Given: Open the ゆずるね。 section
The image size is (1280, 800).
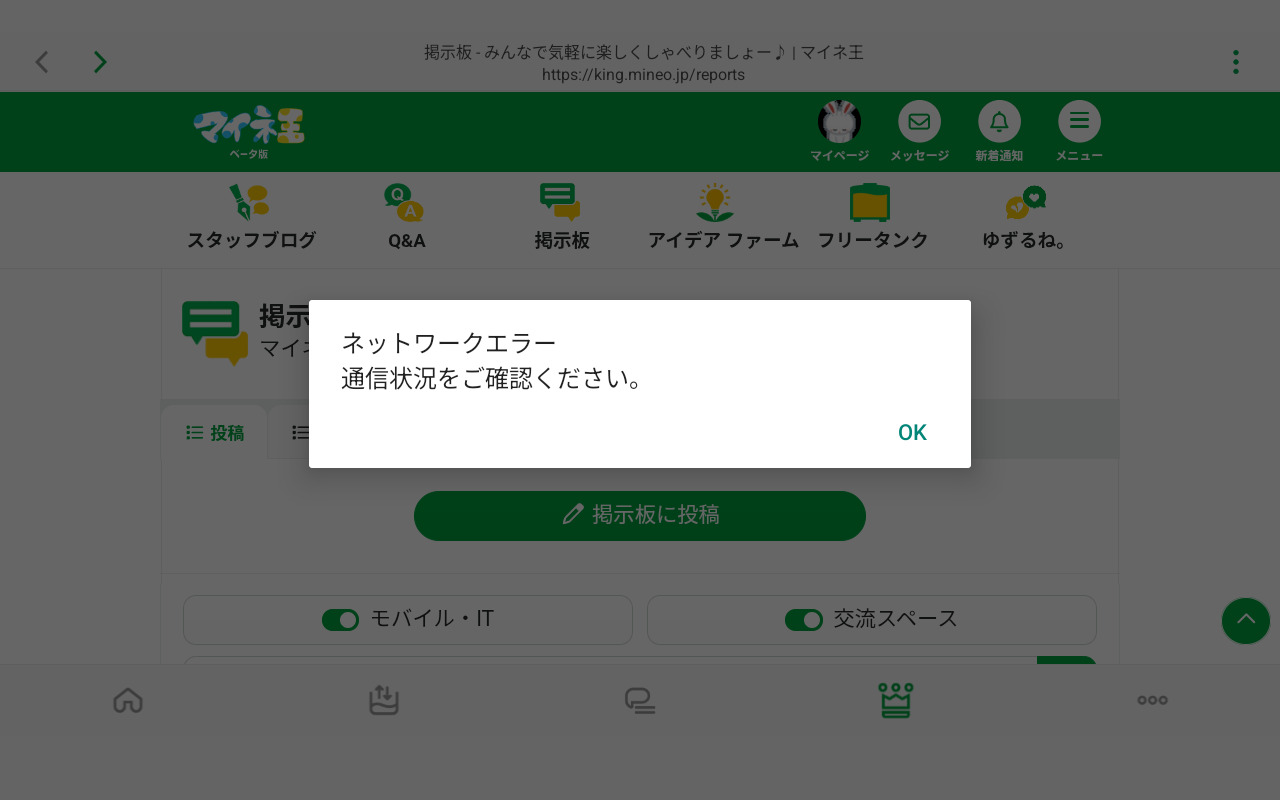Looking at the screenshot, I should 1025,218.
